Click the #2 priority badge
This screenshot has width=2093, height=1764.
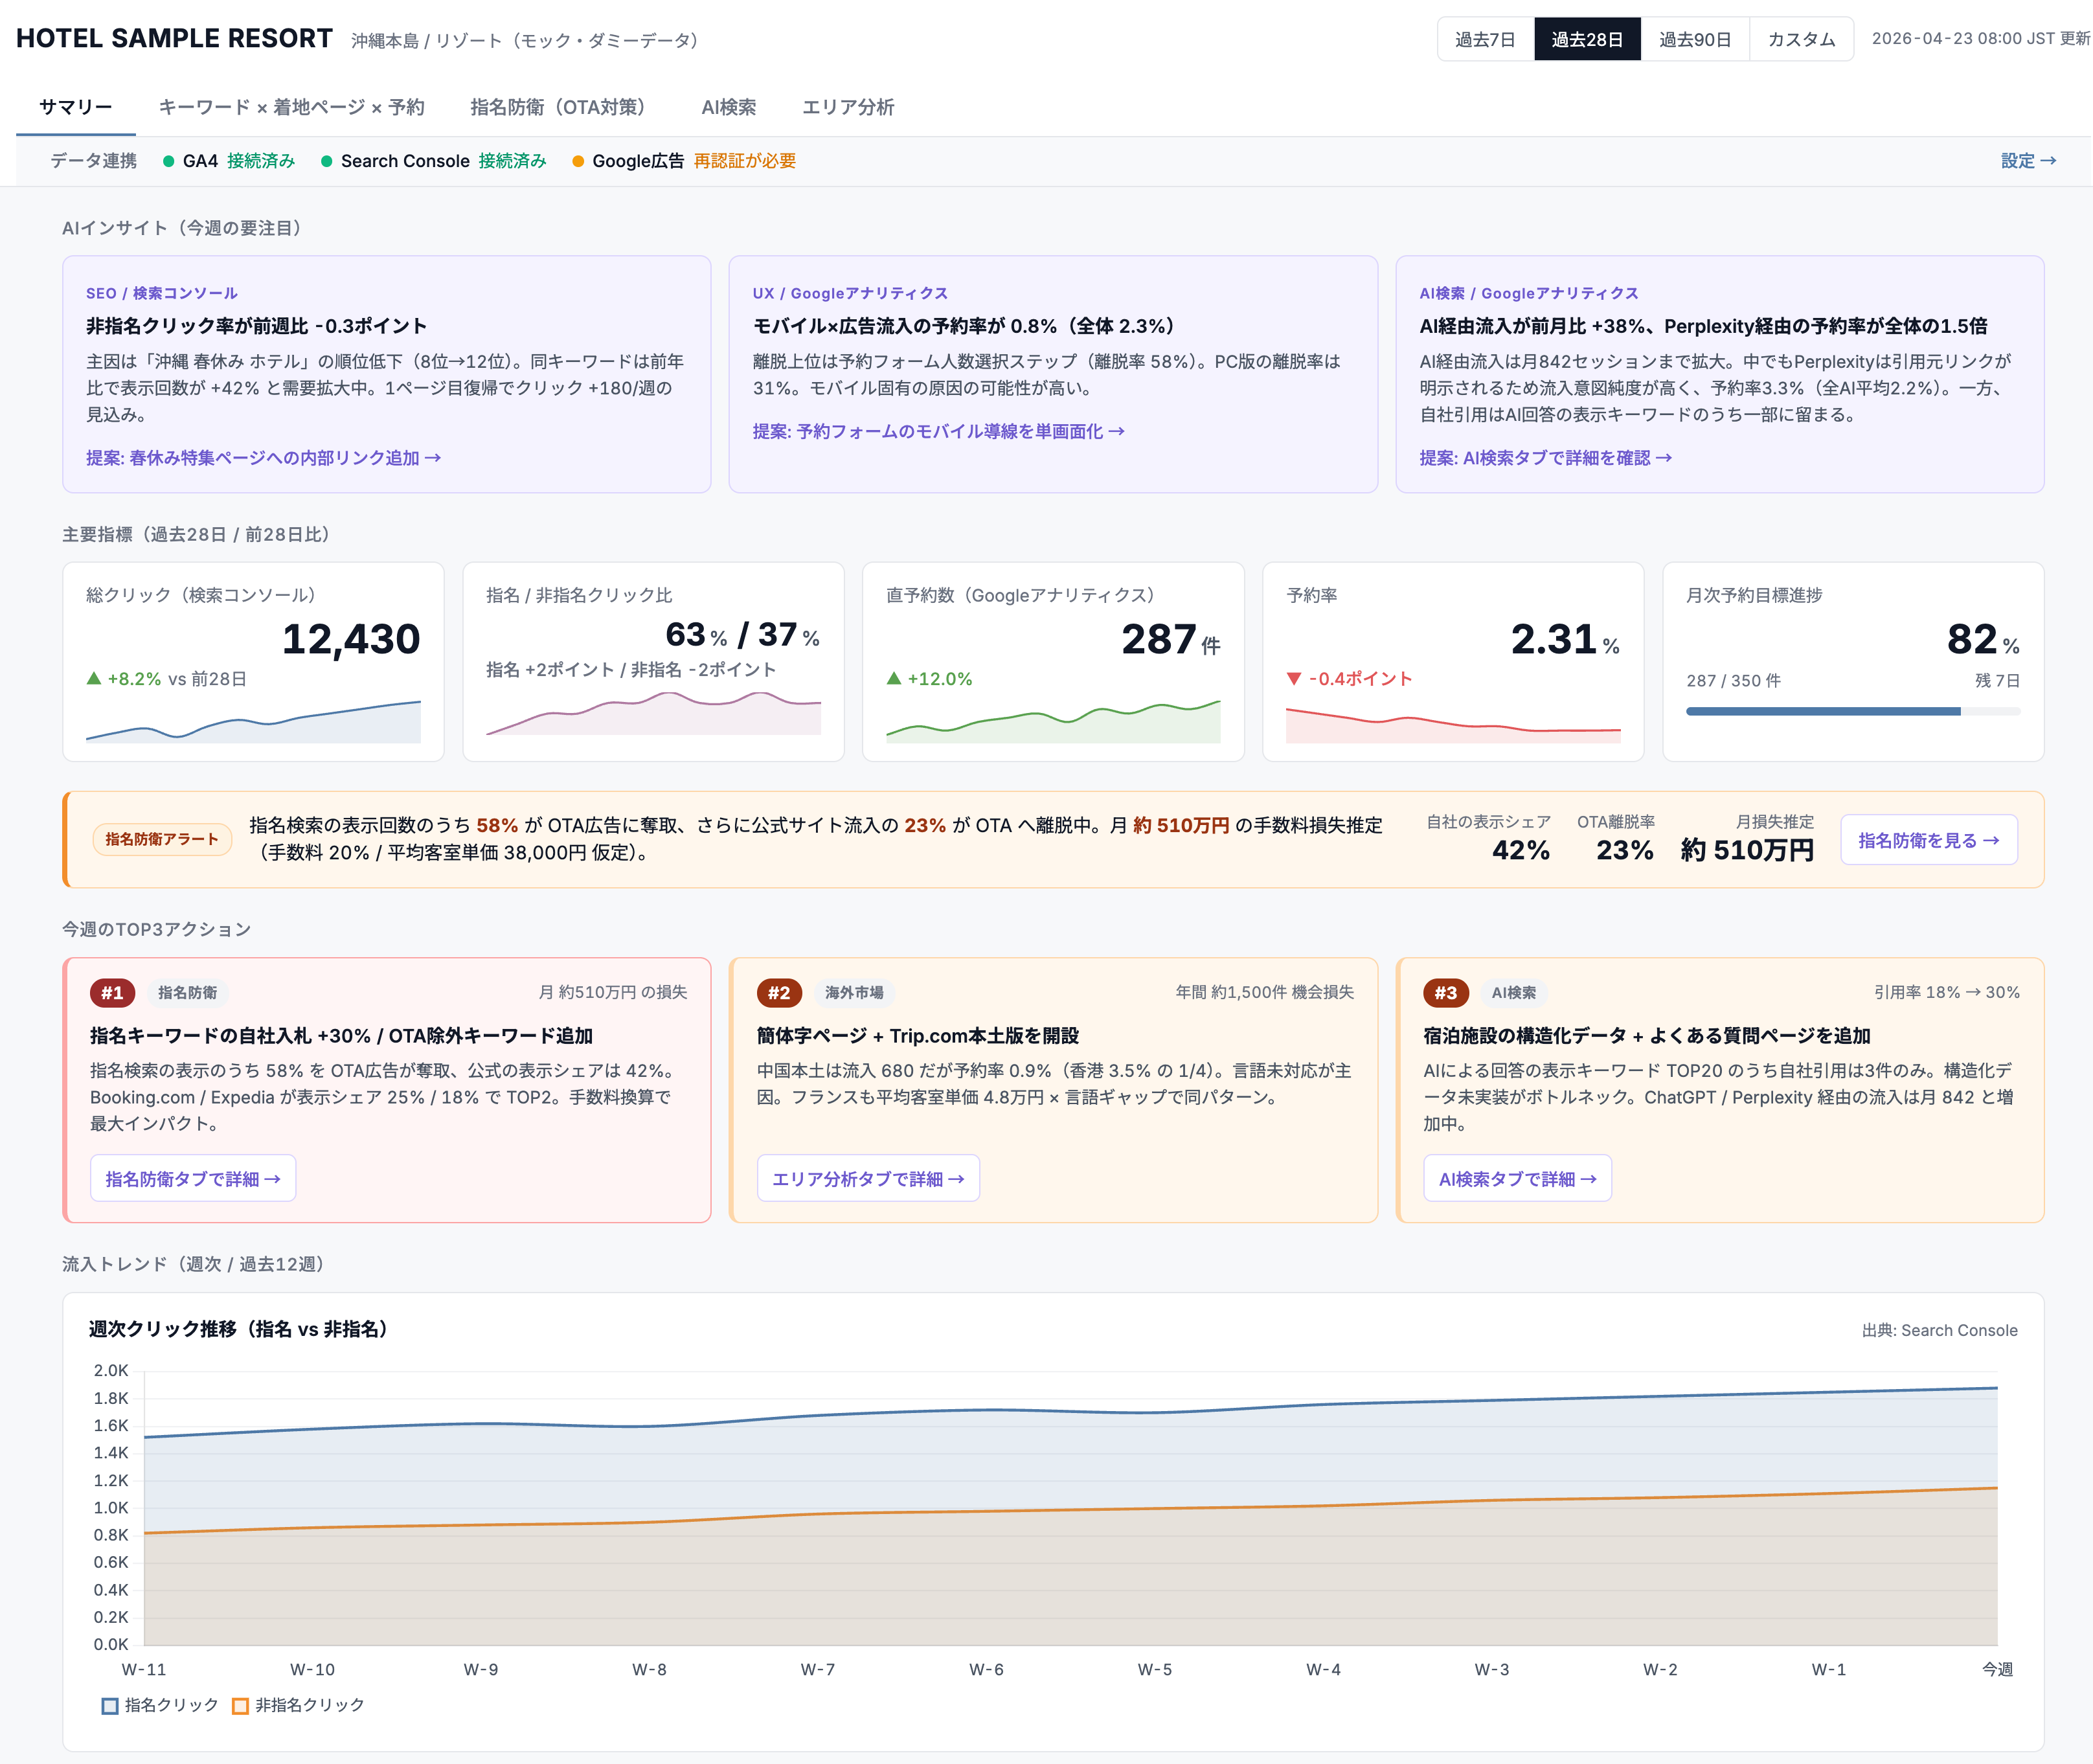[x=779, y=993]
